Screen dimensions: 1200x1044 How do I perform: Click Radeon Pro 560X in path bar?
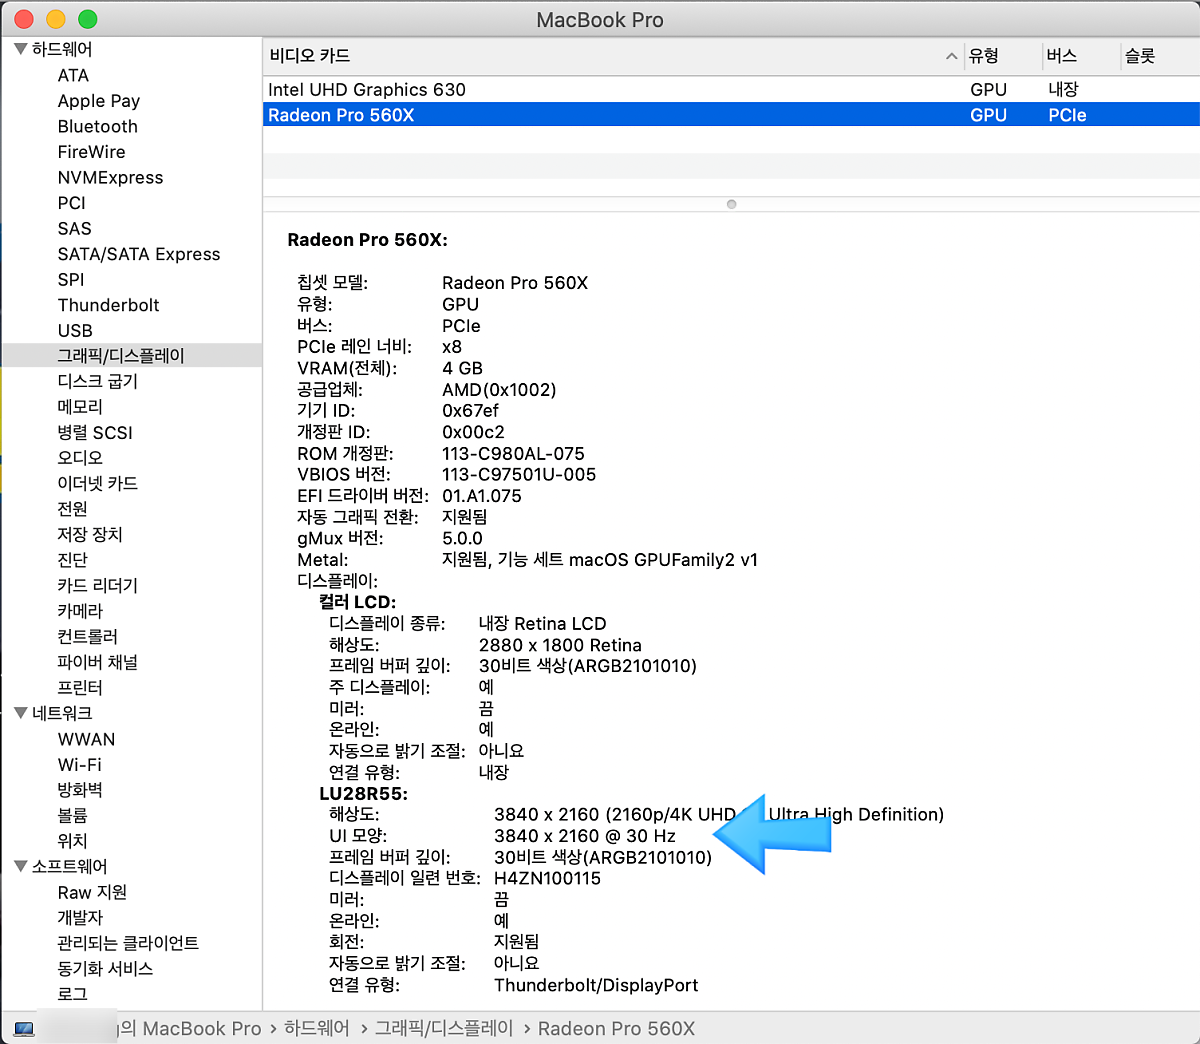click(x=616, y=1028)
